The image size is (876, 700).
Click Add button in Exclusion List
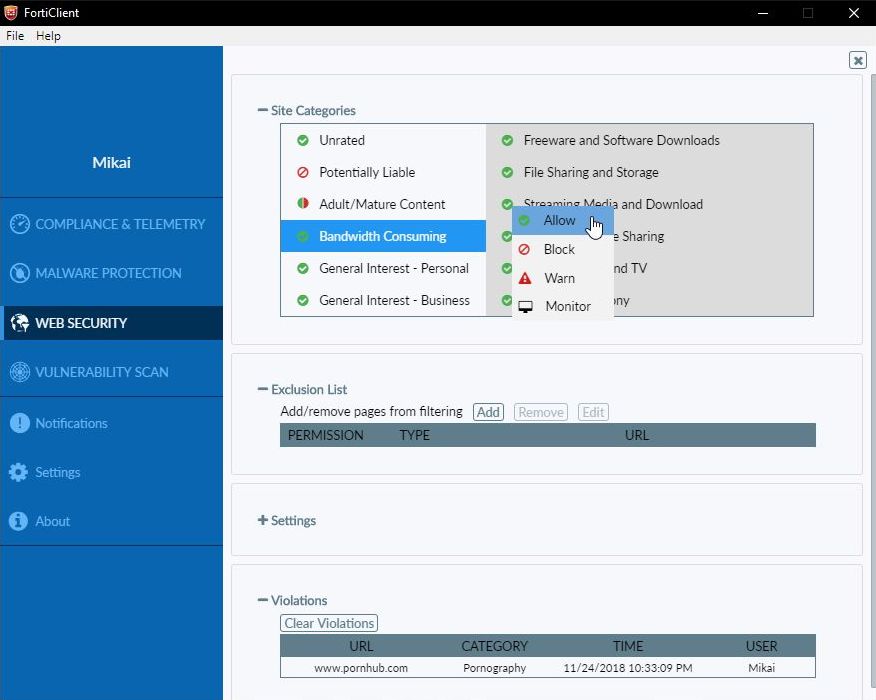(488, 412)
